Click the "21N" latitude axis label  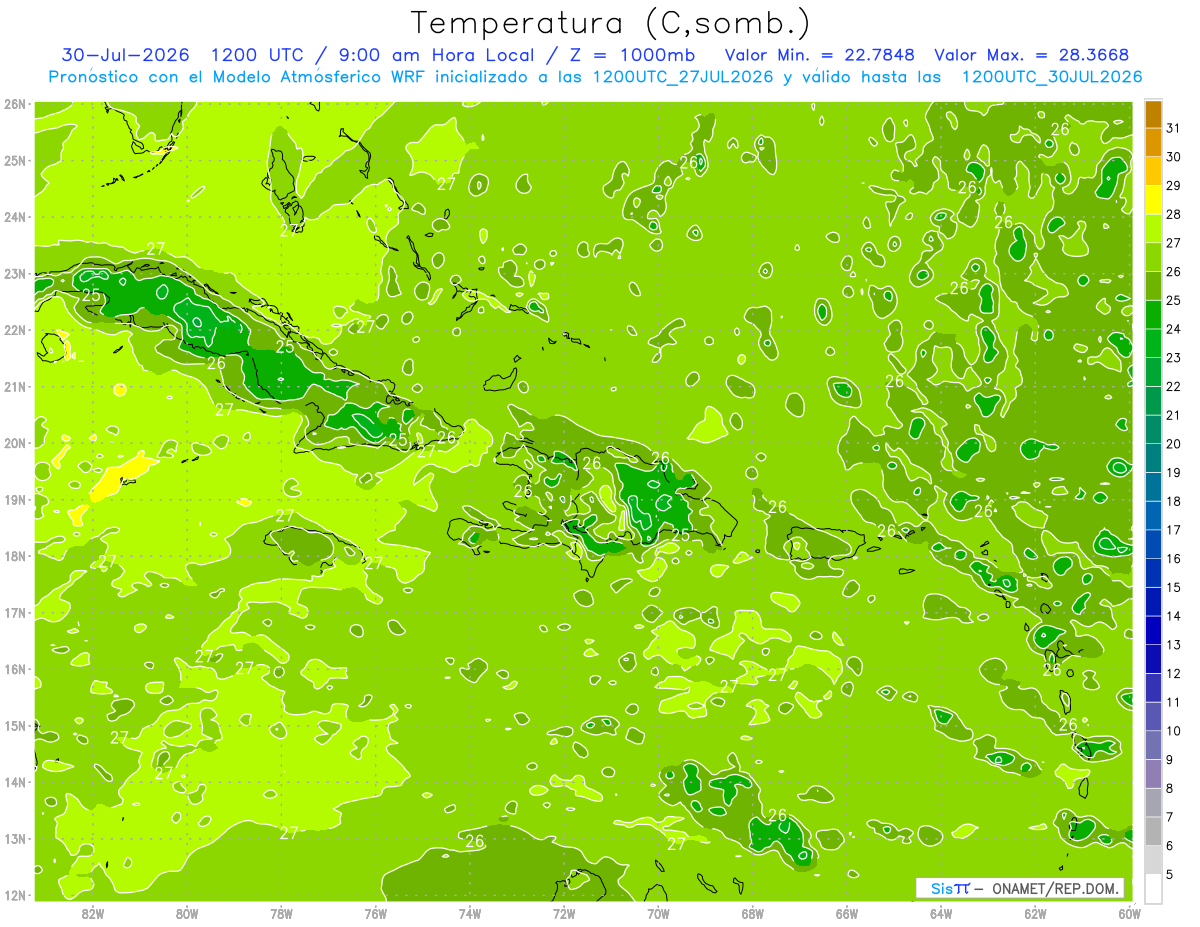coord(15,387)
